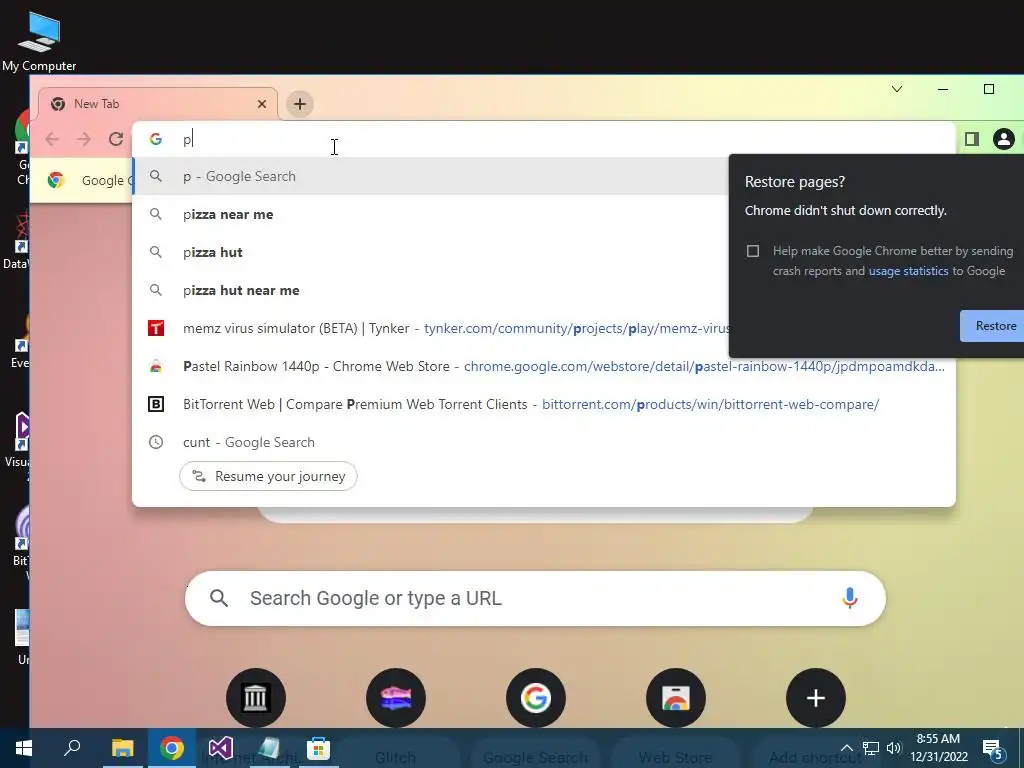Open the 'usage statistics' link
This screenshot has width=1024, height=768.
(908, 271)
